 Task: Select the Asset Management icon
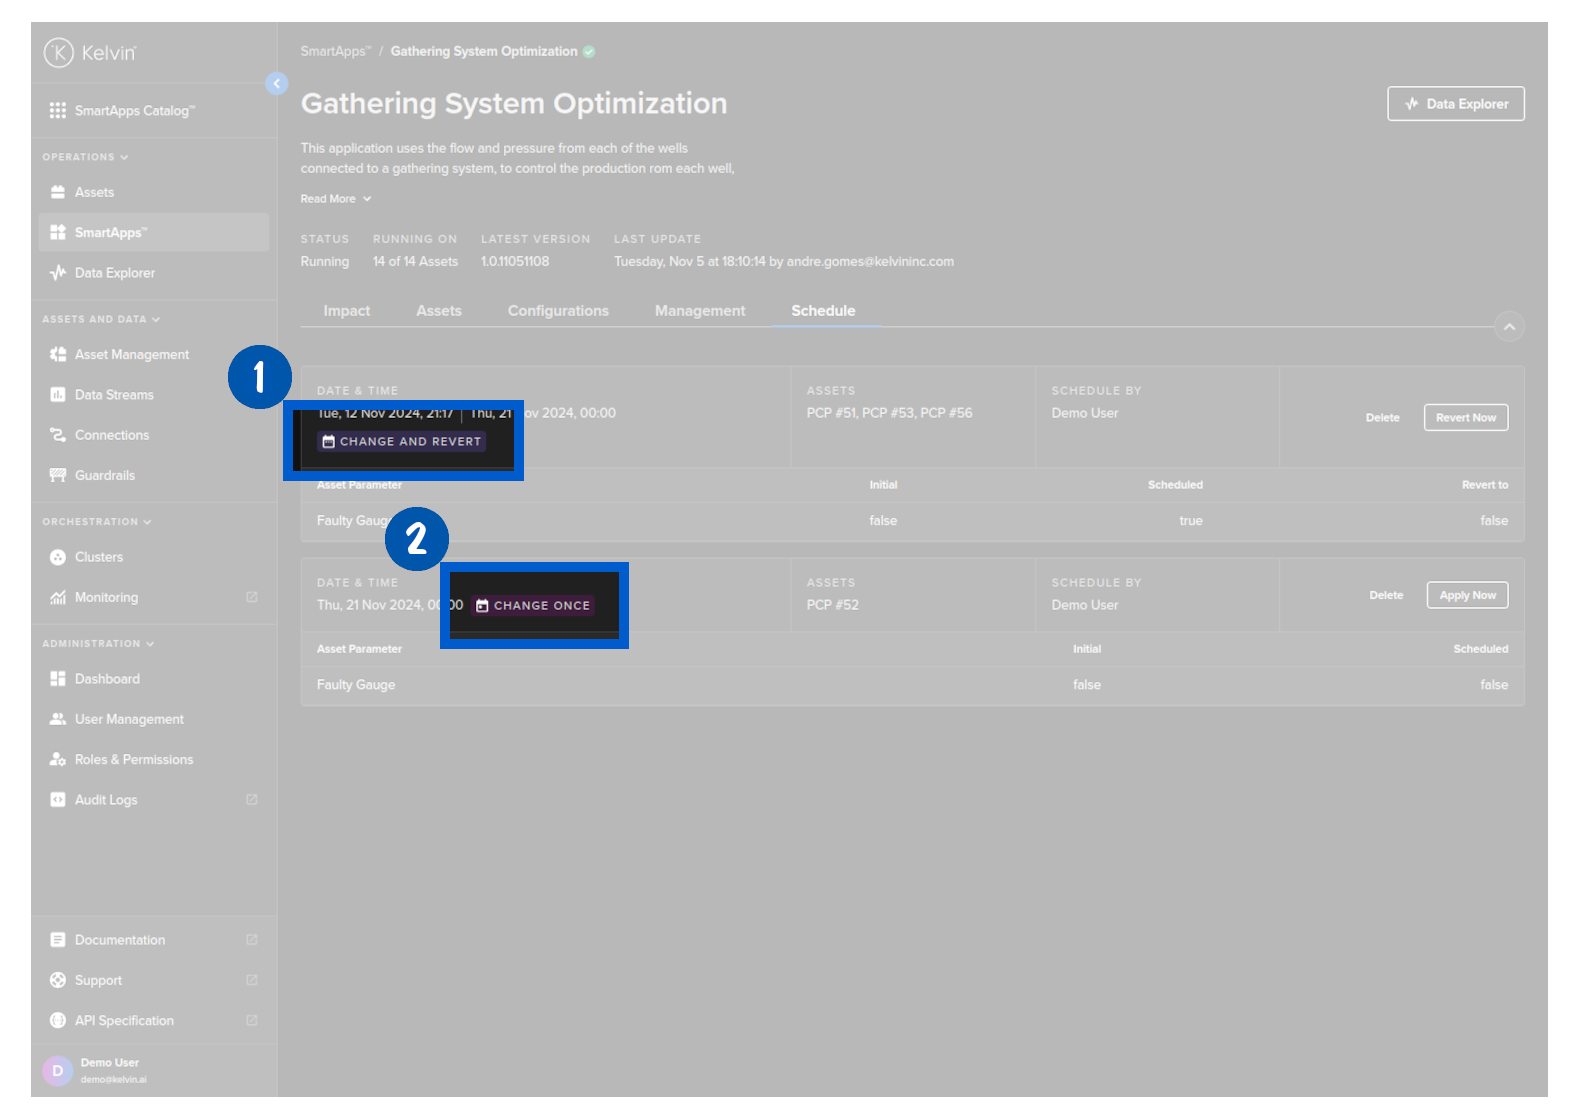coord(58,355)
